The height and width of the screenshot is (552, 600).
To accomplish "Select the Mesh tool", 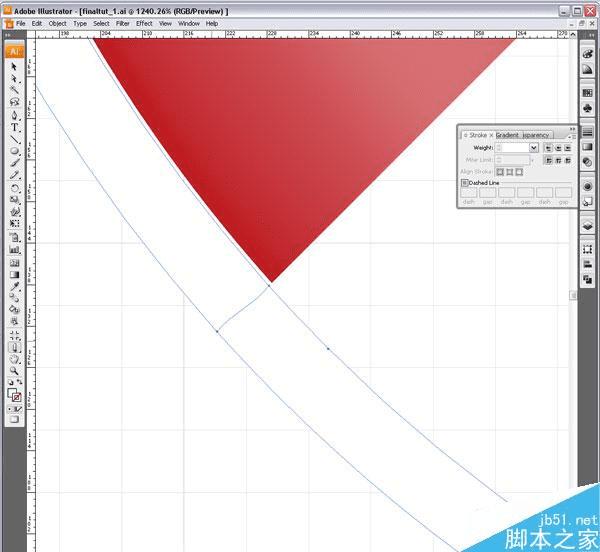I will tap(14, 263).
